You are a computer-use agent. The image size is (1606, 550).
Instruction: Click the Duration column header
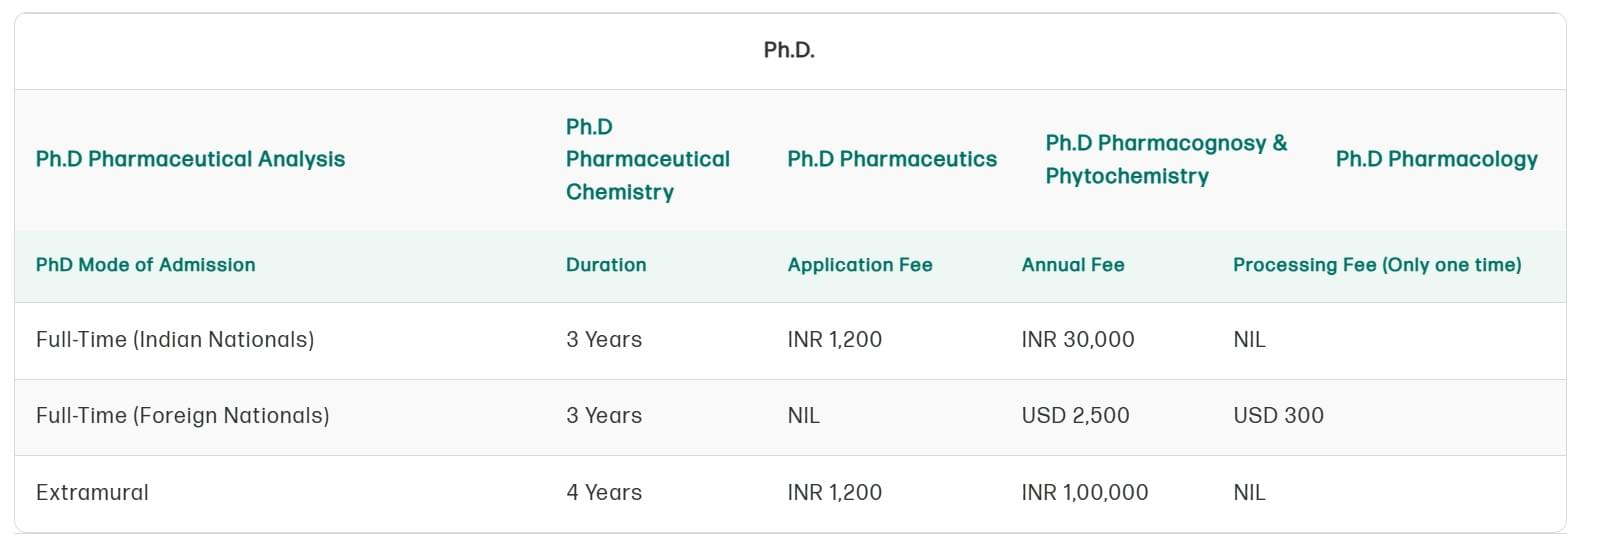606,265
